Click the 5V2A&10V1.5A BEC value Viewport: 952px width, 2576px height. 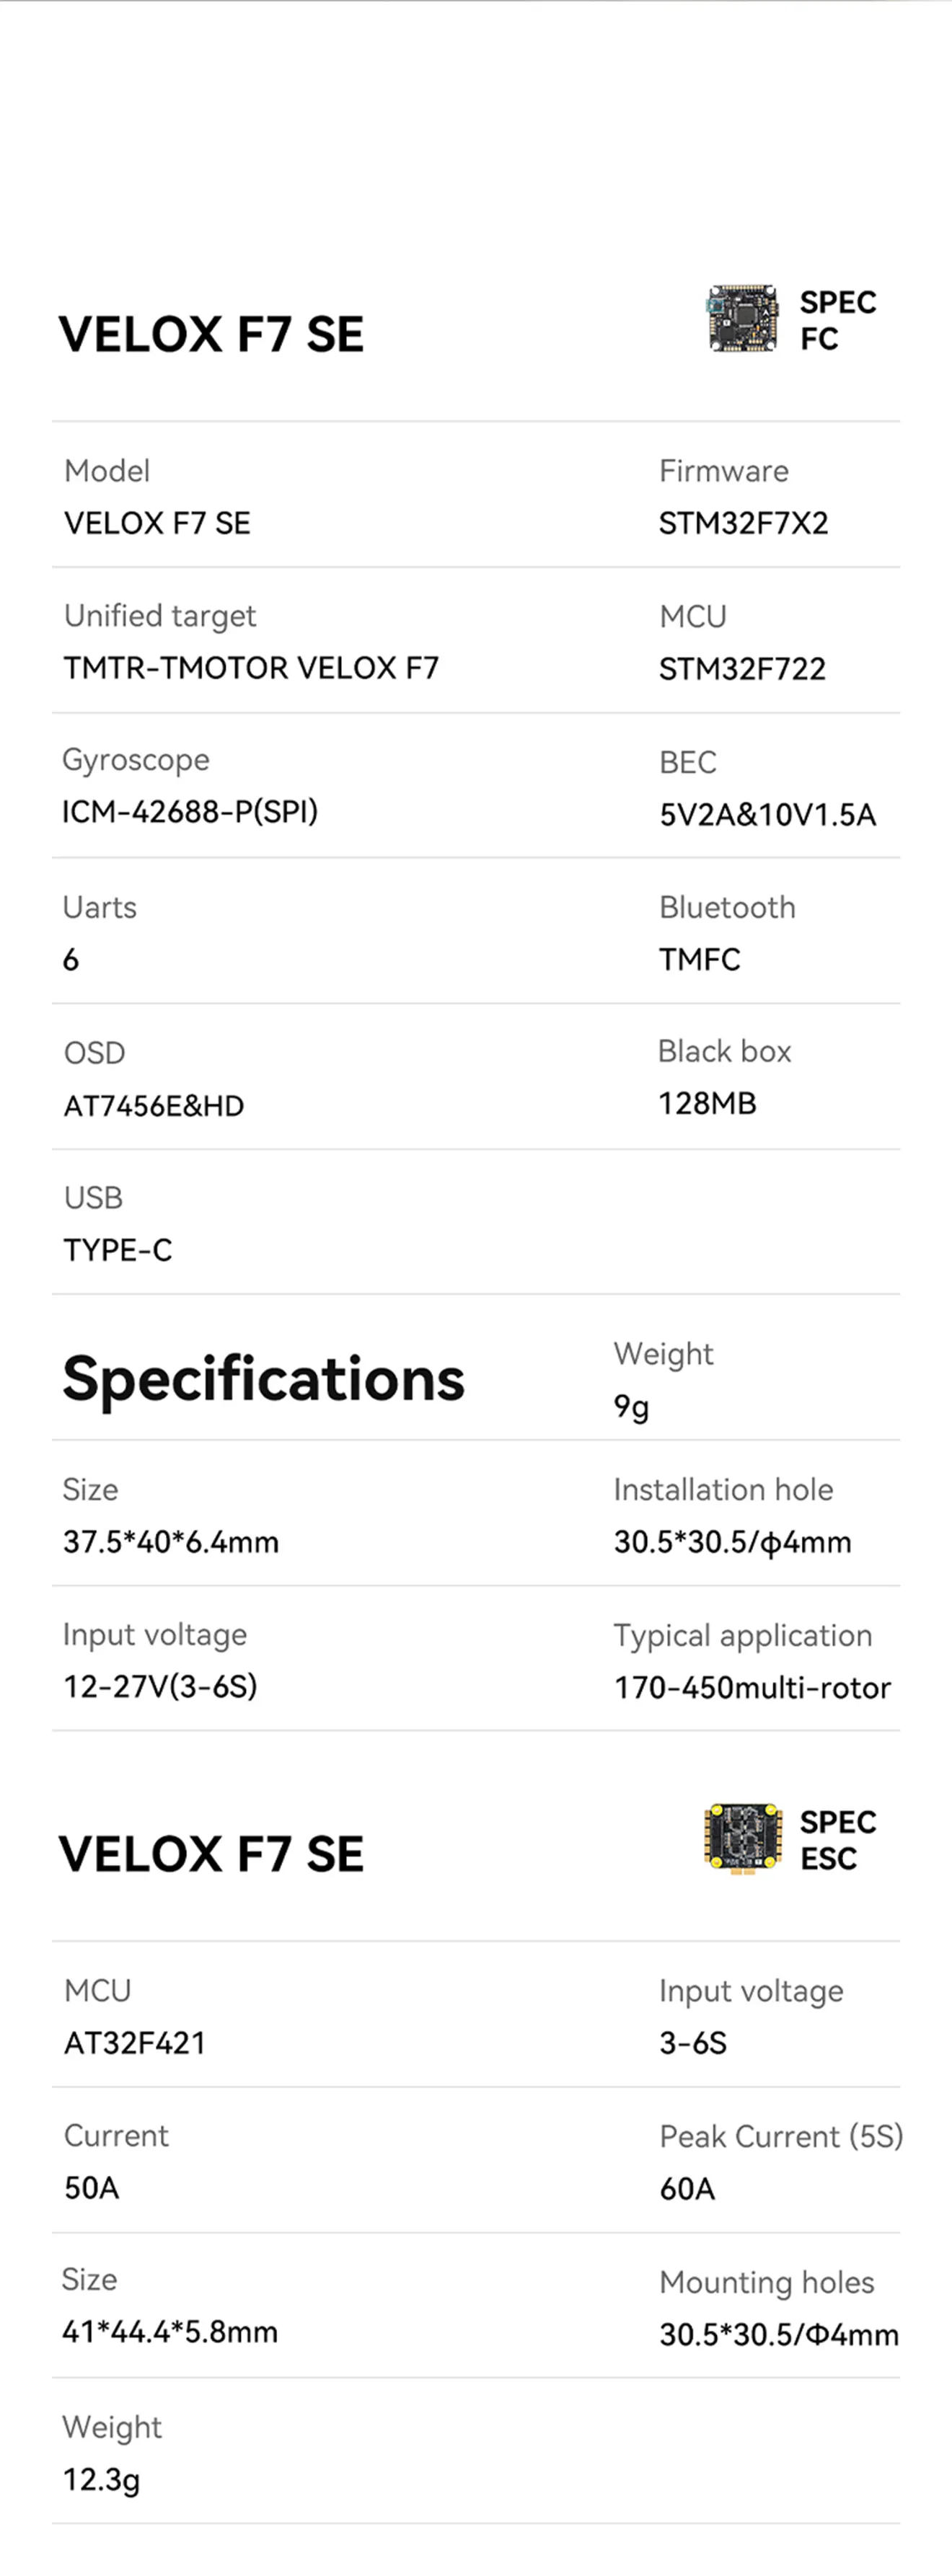pyautogui.click(x=767, y=815)
